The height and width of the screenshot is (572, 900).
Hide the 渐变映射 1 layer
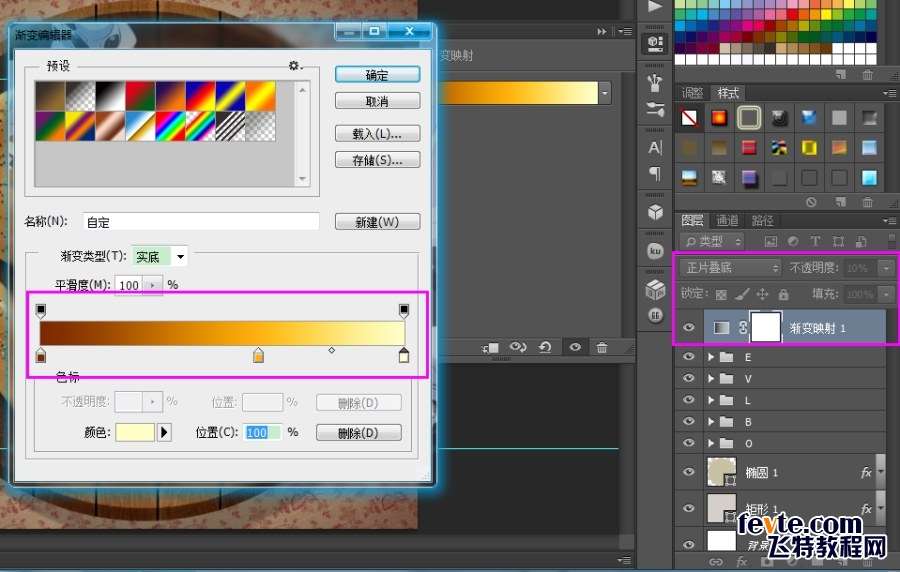click(688, 328)
